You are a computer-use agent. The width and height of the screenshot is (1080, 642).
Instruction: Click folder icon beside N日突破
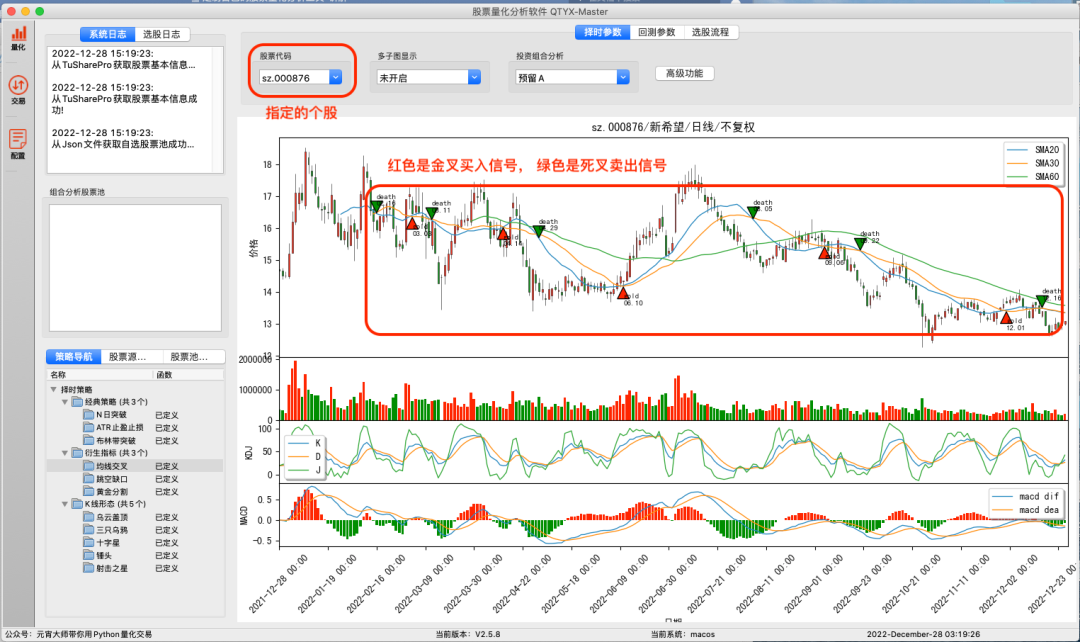click(x=88, y=415)
